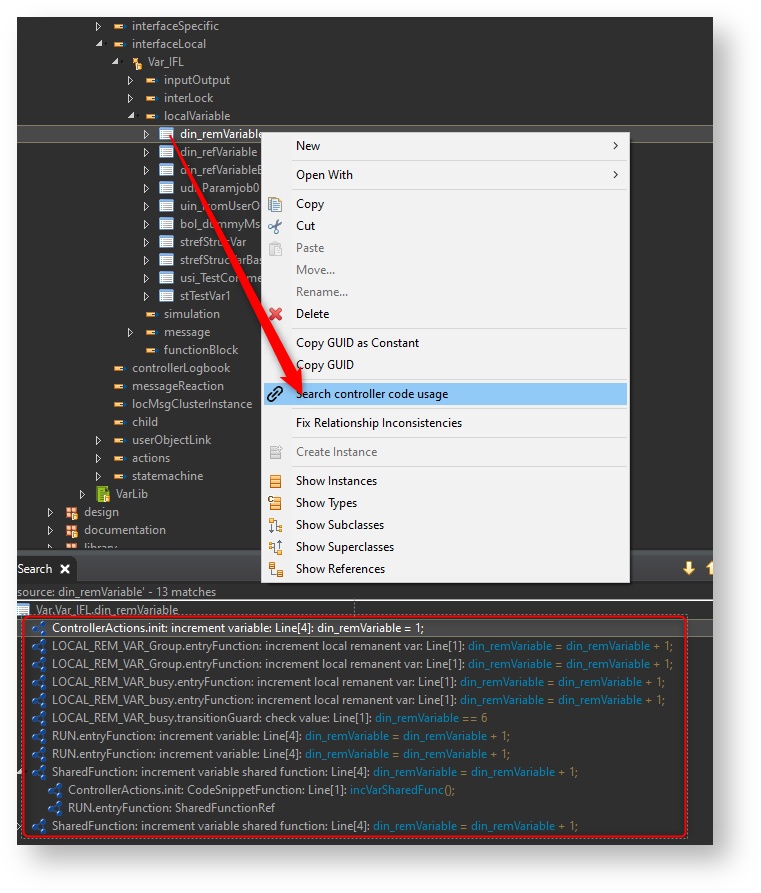Click the down arrow in Search toolbar
761x893 pixels.
coord(688,568)
